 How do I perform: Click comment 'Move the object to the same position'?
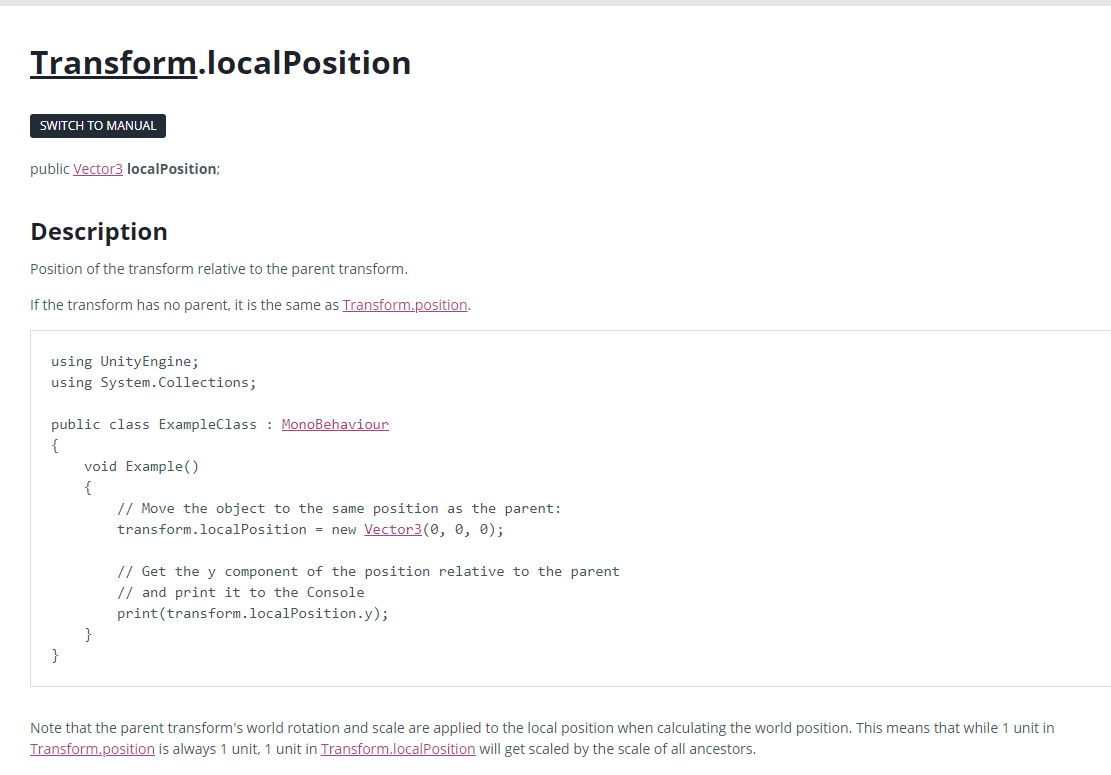(339, 509)
